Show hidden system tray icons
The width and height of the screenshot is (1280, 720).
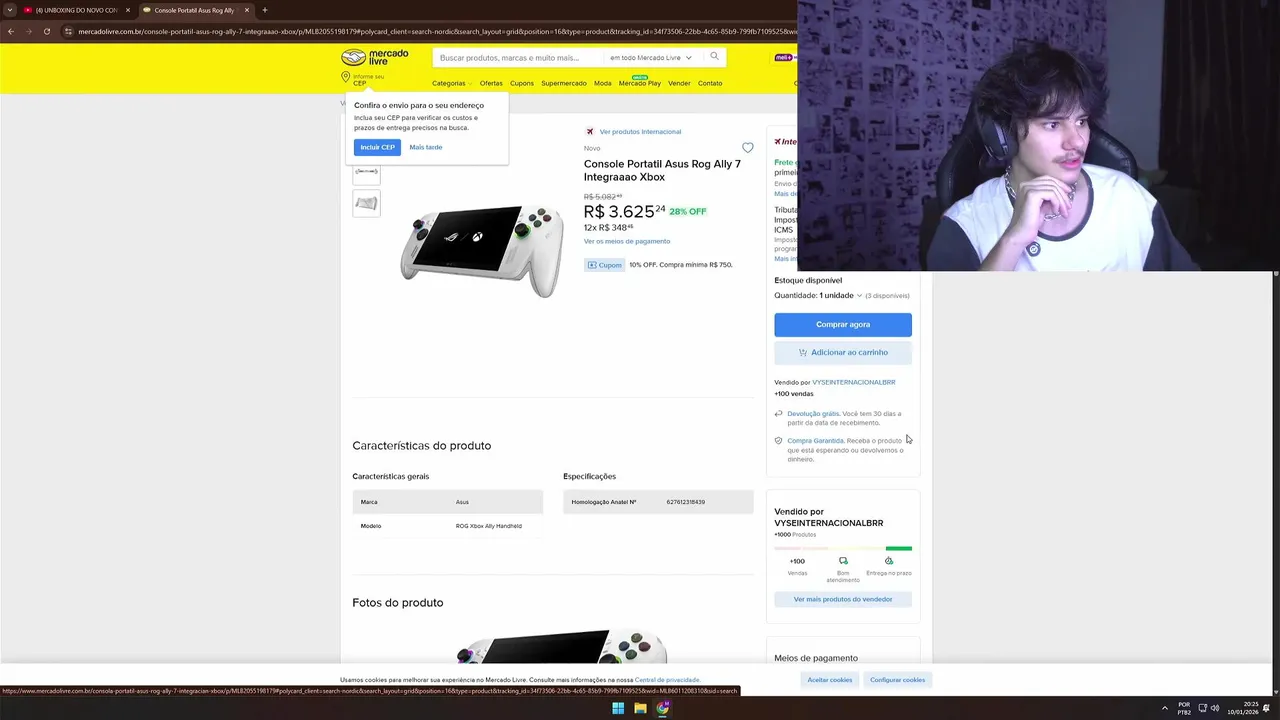[x=1164, y=708]
